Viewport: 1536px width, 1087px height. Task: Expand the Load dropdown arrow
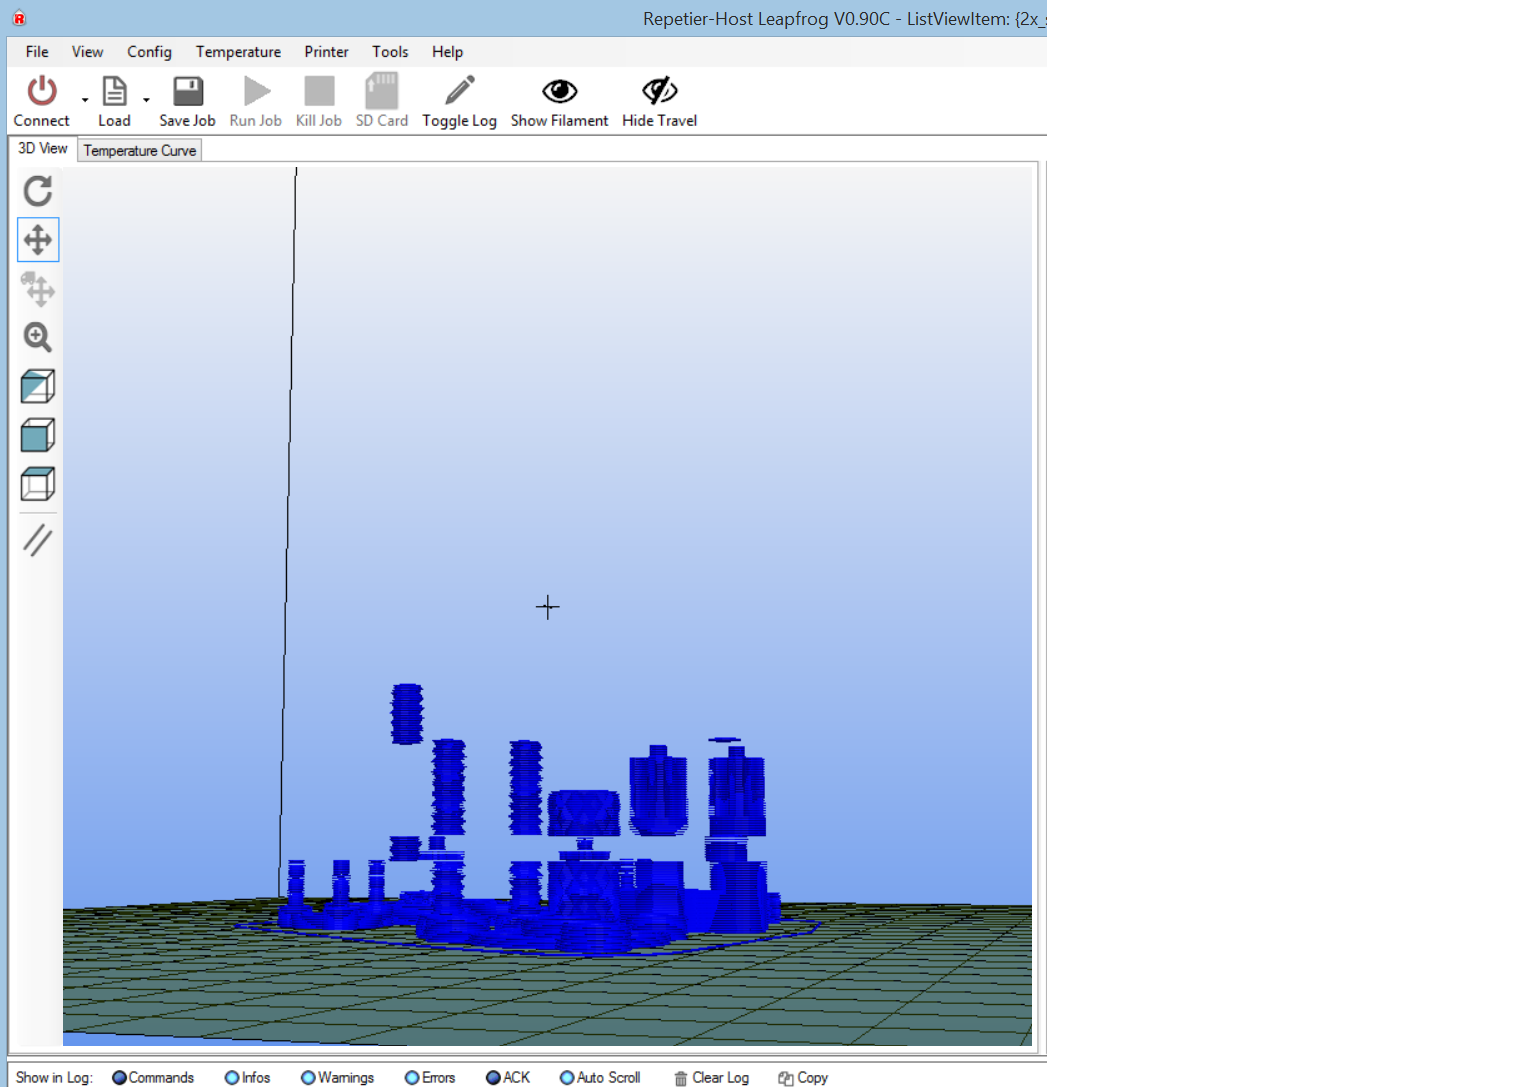[146, 100]
